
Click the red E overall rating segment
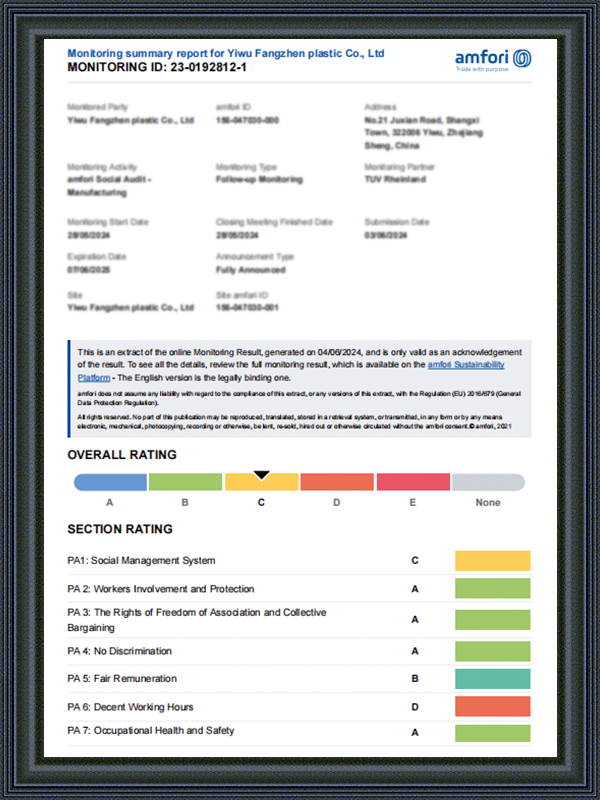[413, 482]
